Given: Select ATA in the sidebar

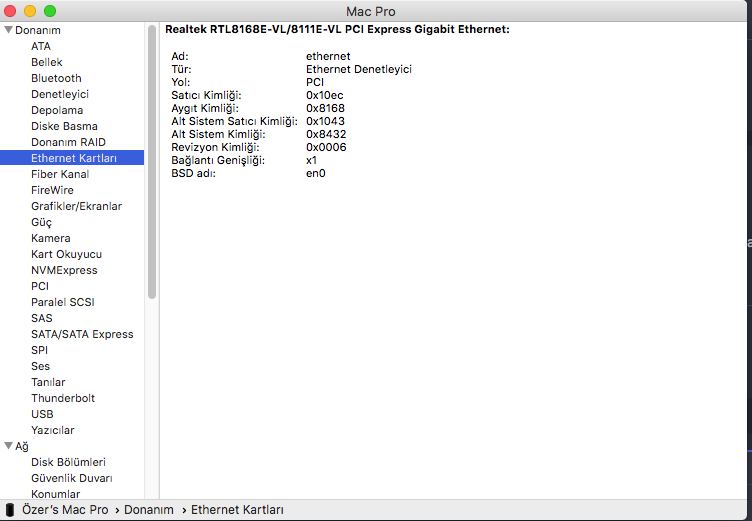Looking at the screenshot, I should coord(41,46).
